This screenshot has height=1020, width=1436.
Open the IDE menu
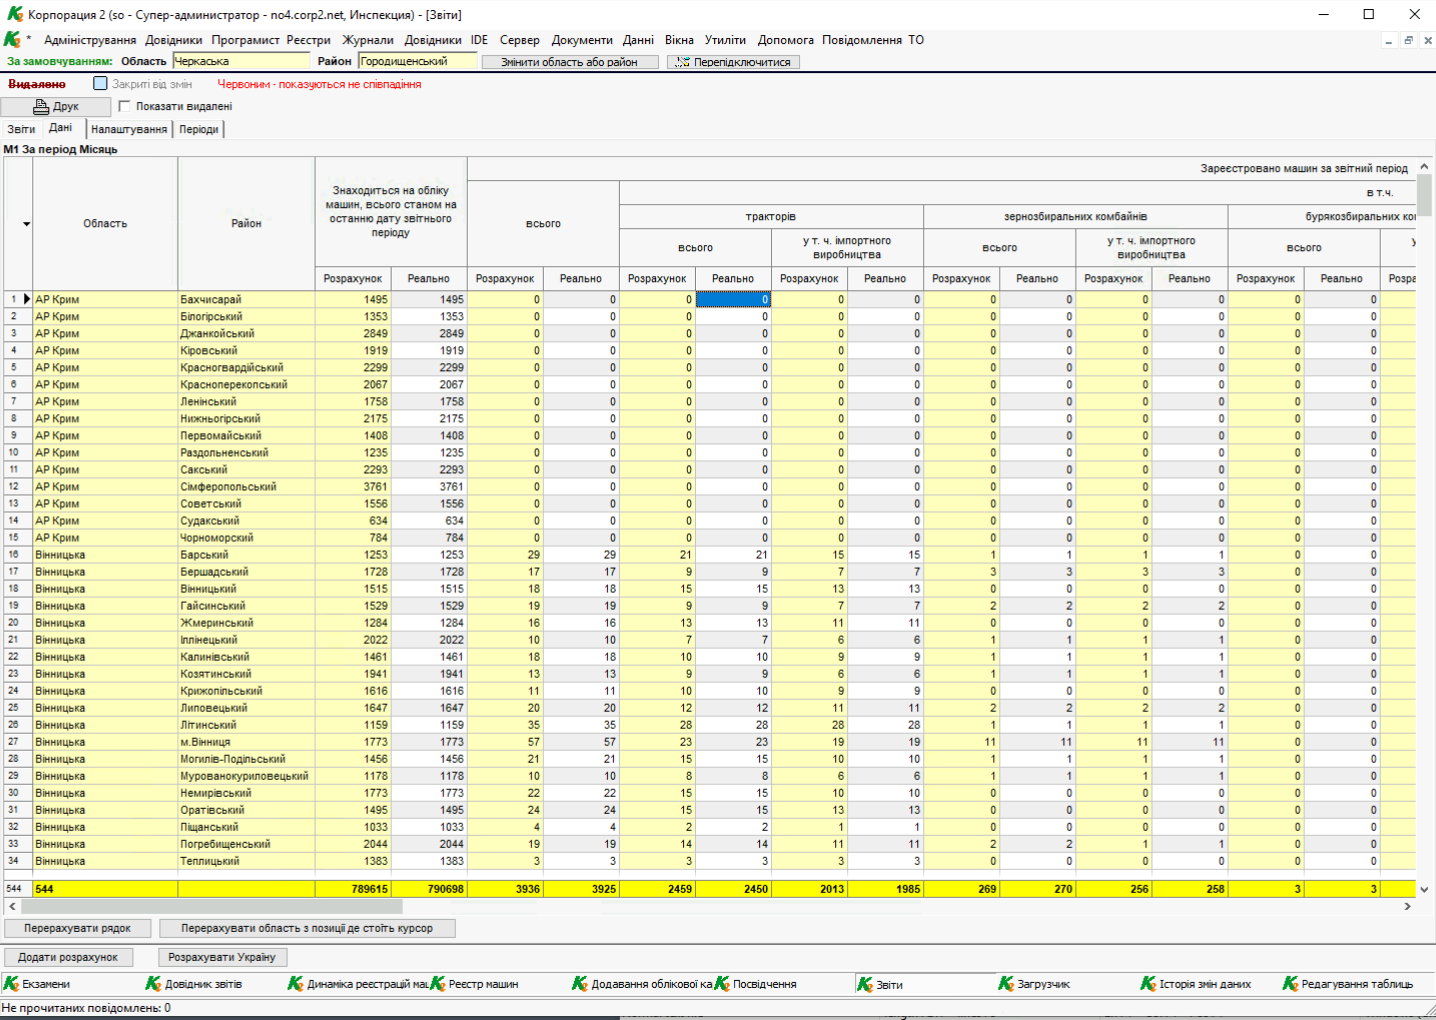[479, 40]
